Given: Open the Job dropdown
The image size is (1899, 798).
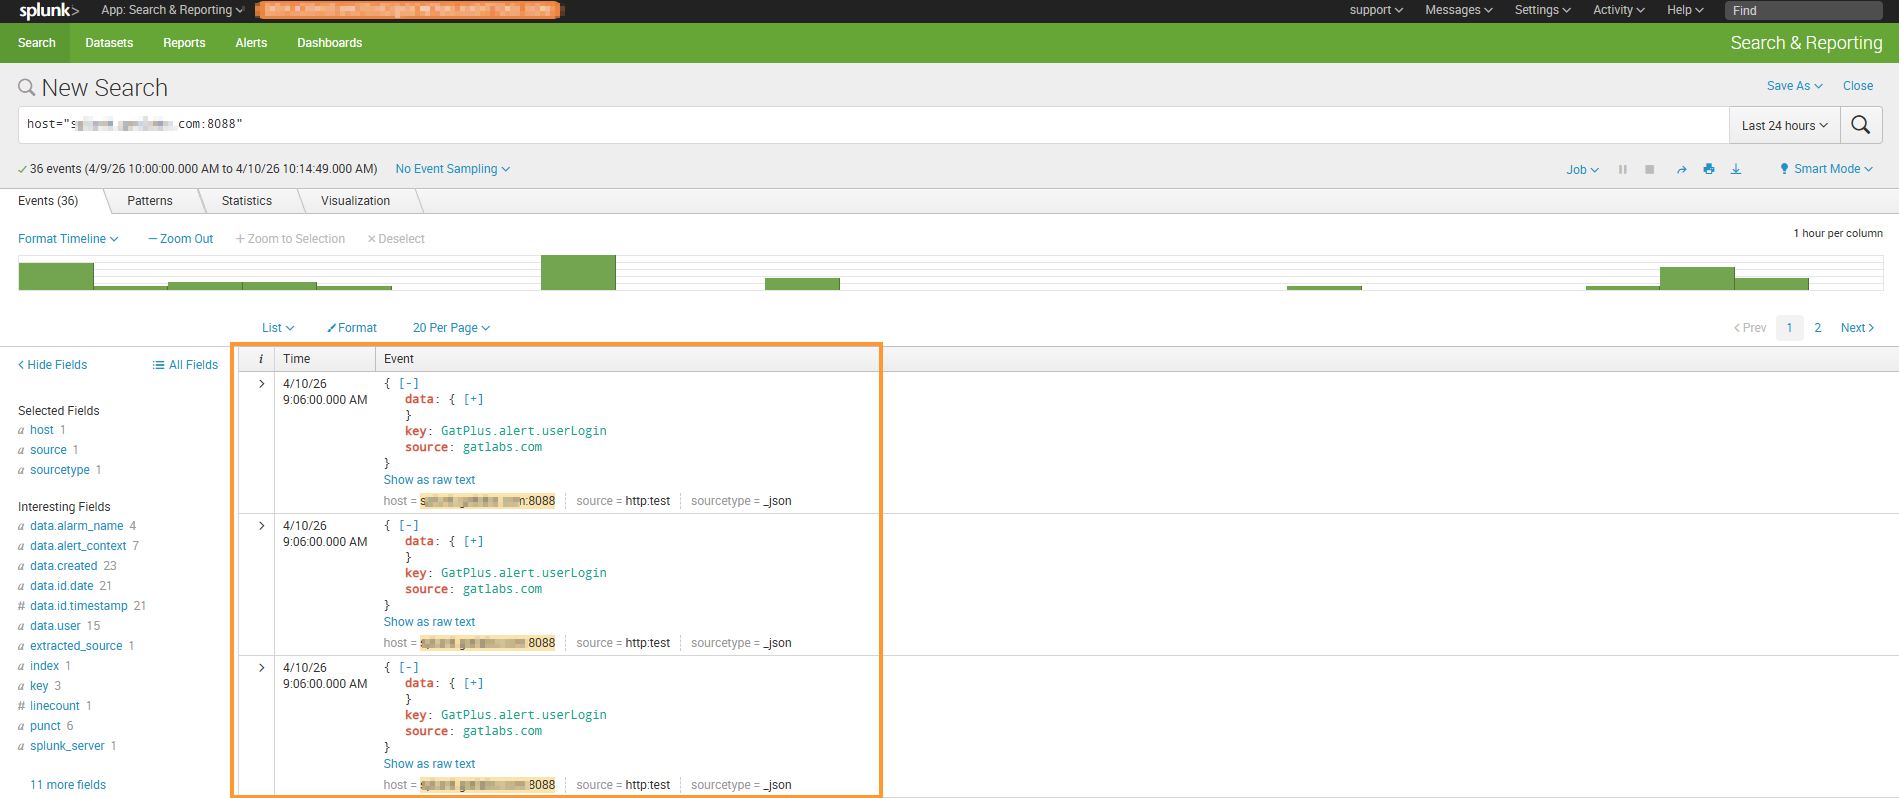Looking at the screenshot, I should (x=1583, y=170).
